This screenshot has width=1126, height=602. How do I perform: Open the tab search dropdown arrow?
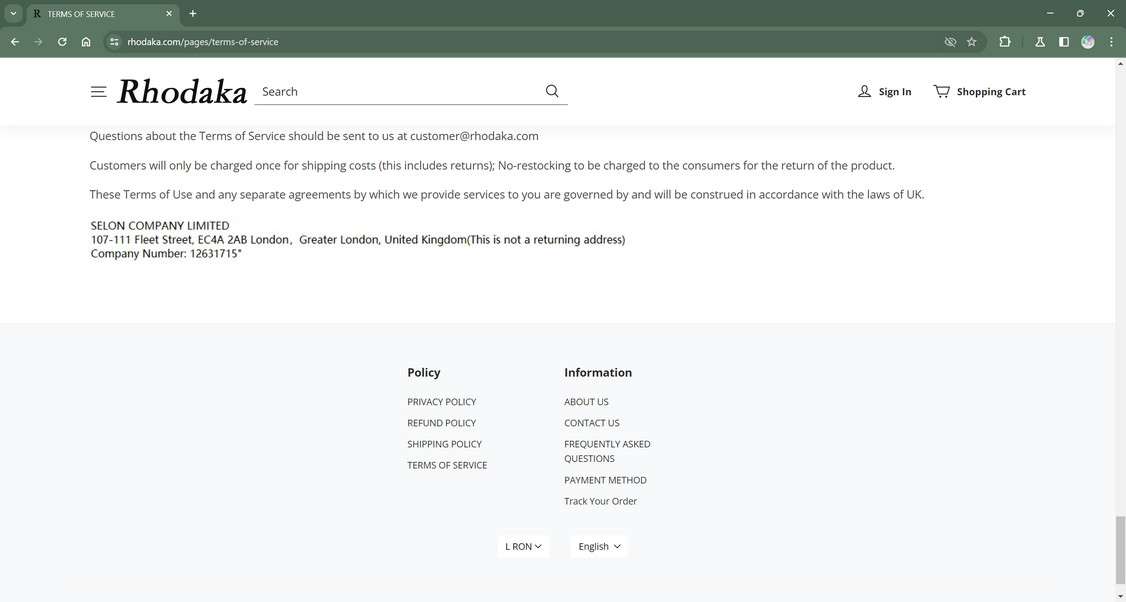click(x=13, y=14)
